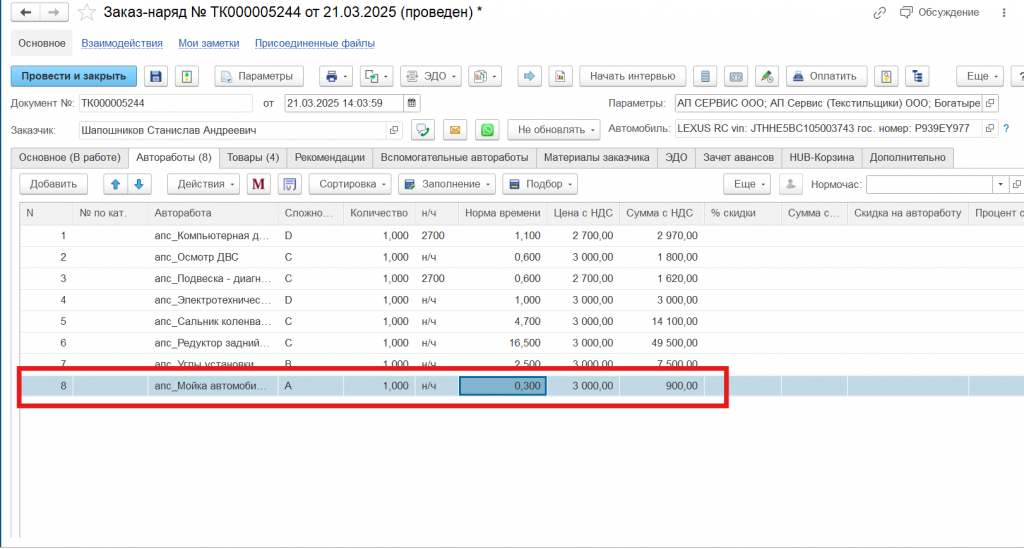Click the save document floppy disk icon
The height and width of the screenshot is (549, 1024).
[155, 76]
